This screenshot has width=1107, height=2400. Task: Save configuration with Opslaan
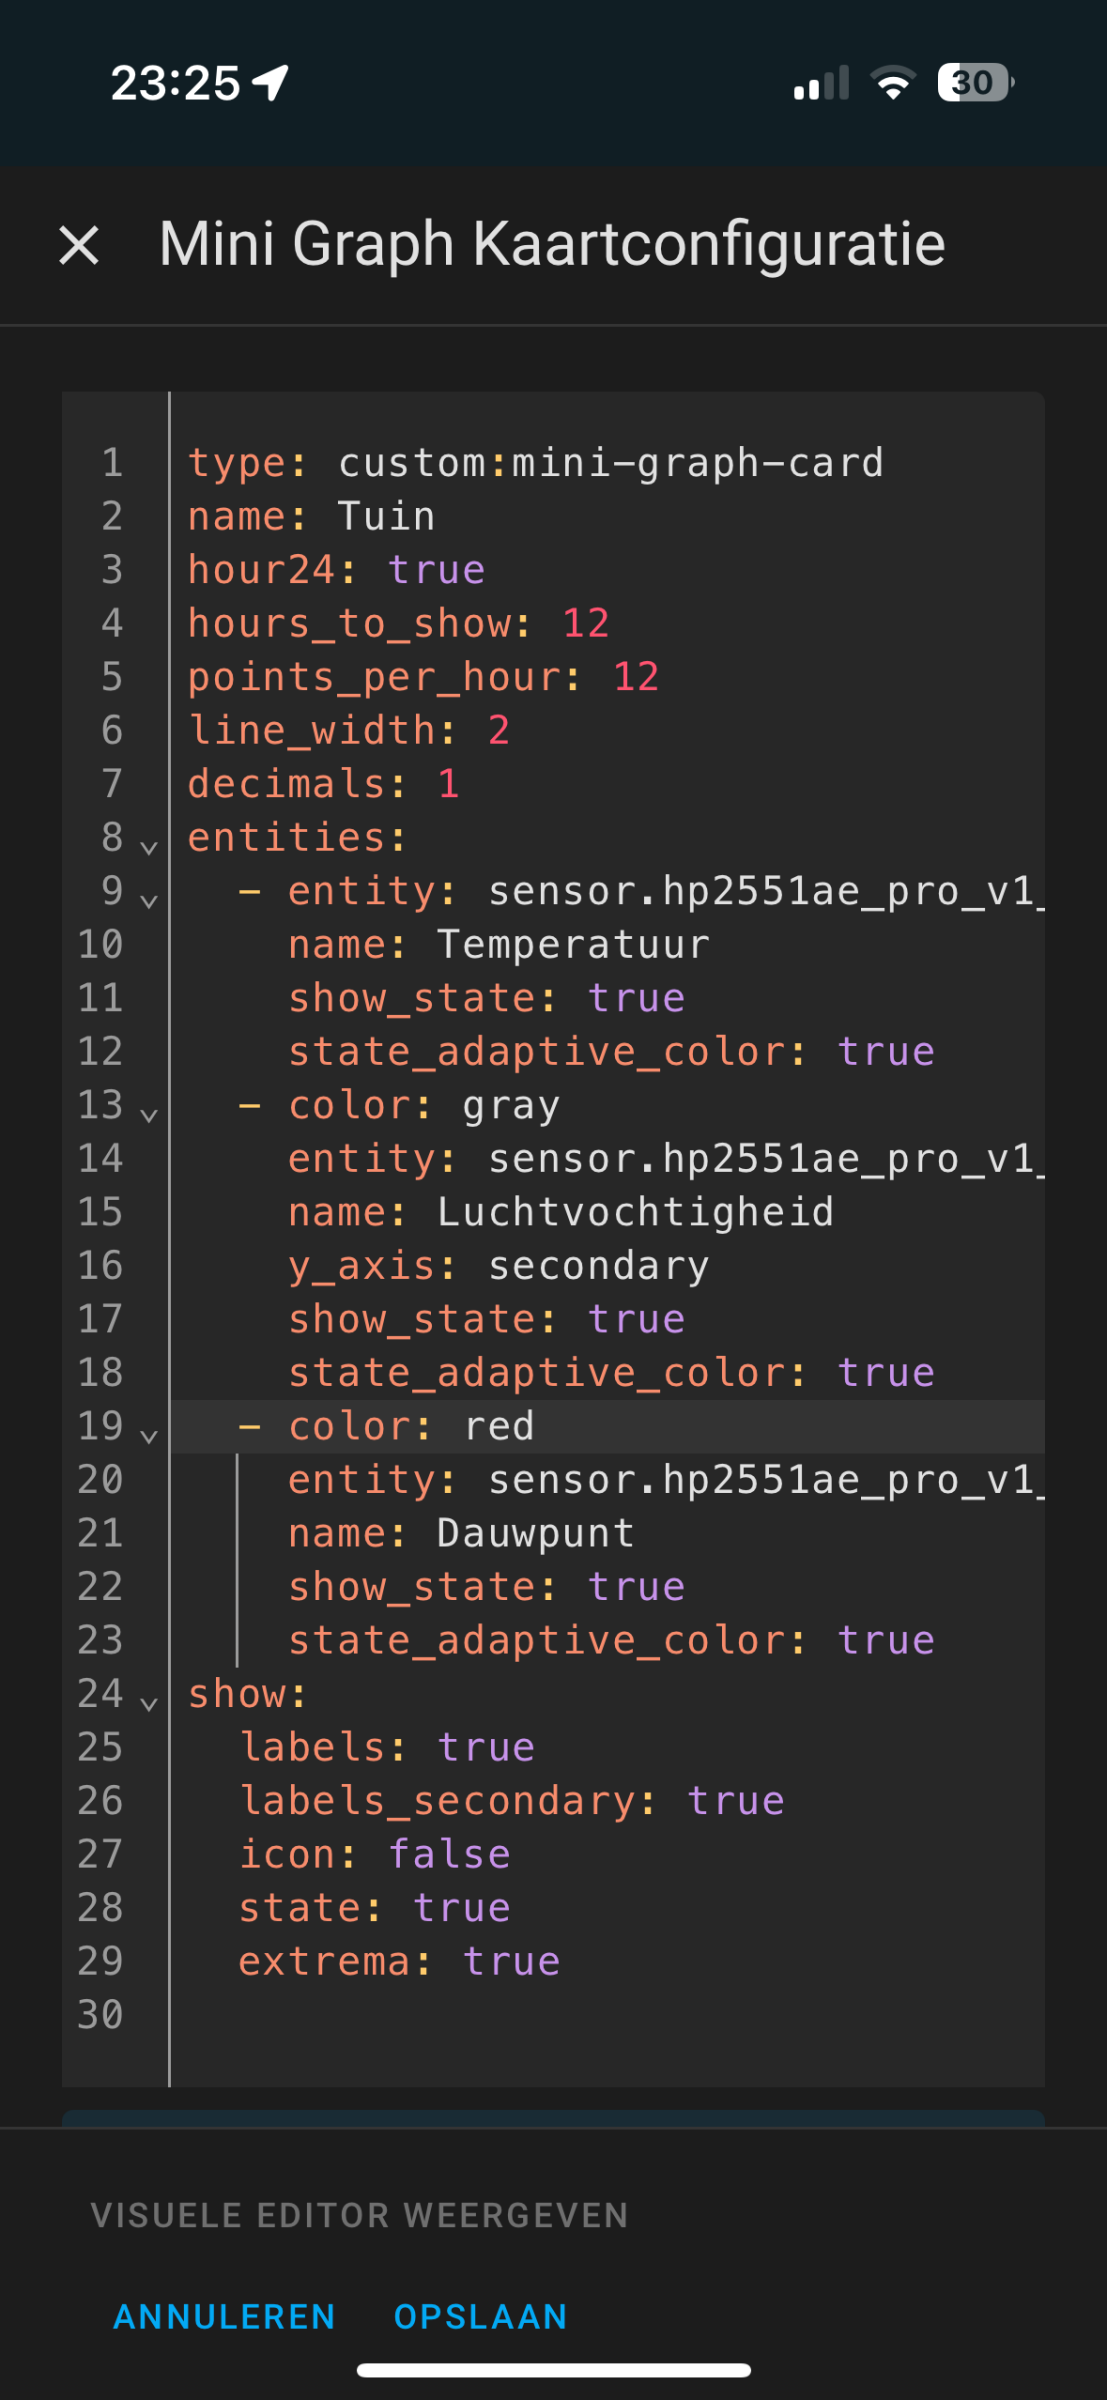[481, 2316]
